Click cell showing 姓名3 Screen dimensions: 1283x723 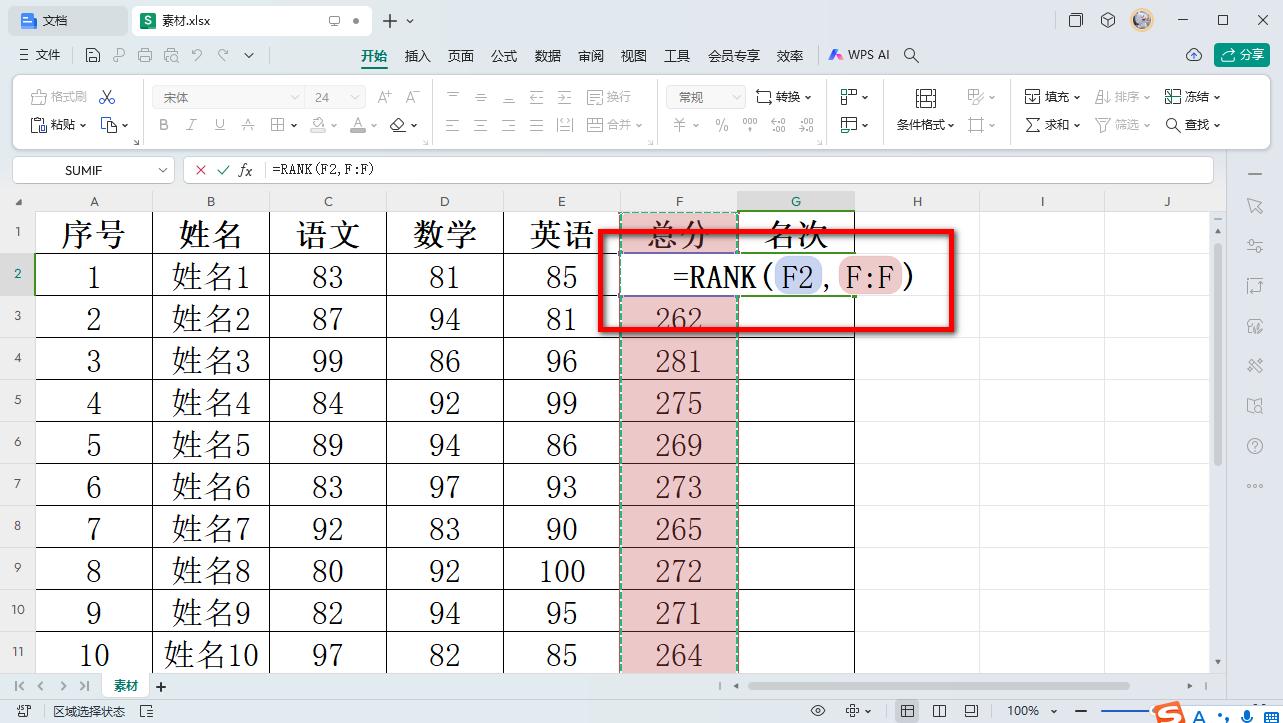click(211, 360)
